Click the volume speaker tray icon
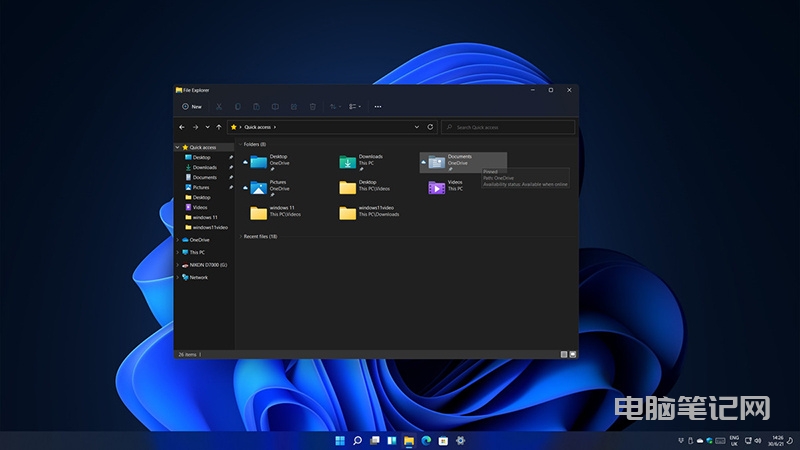 758,441
